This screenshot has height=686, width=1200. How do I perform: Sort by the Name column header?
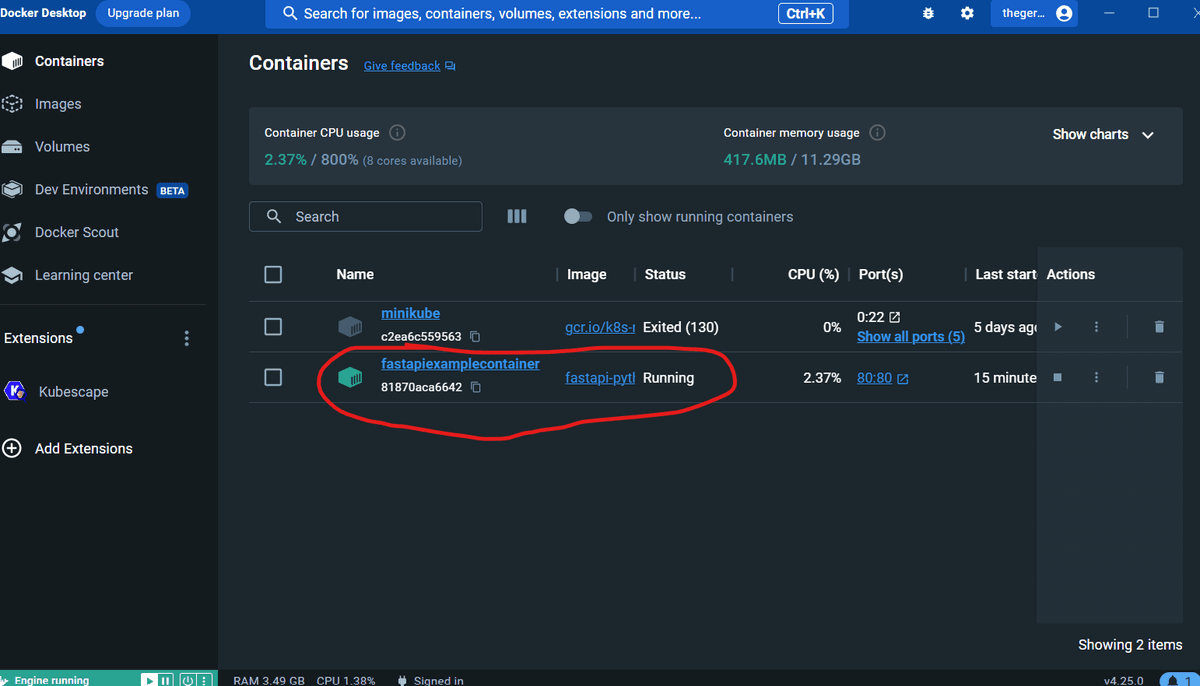(355, 274)
